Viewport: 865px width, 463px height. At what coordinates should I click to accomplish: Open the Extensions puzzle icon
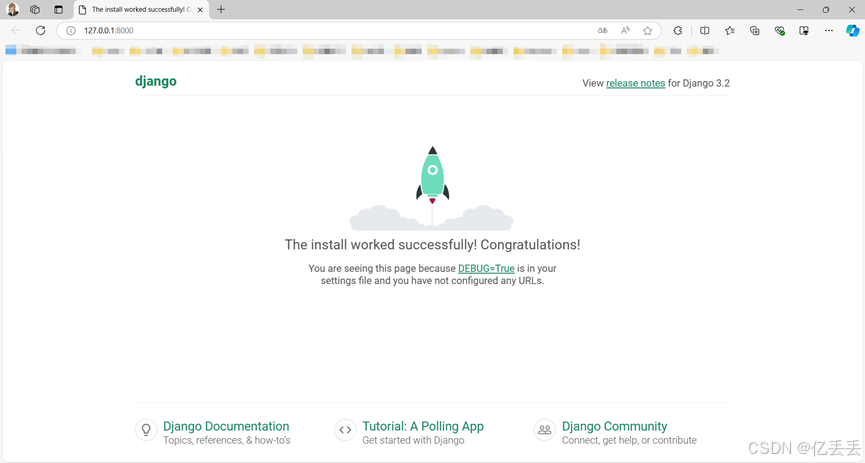click(678, 30)
